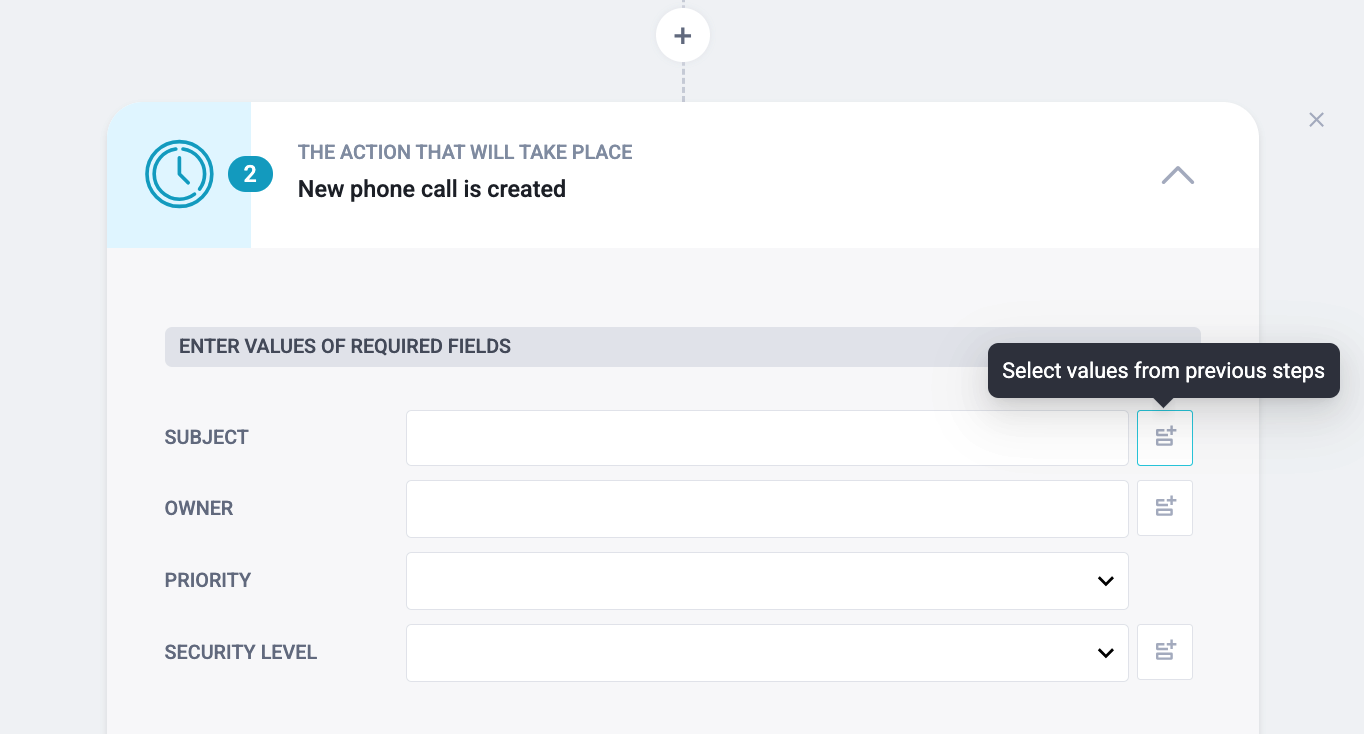1364x734 pixels.
Task: Click the OWNER field label
Action: tap(199, 508)
